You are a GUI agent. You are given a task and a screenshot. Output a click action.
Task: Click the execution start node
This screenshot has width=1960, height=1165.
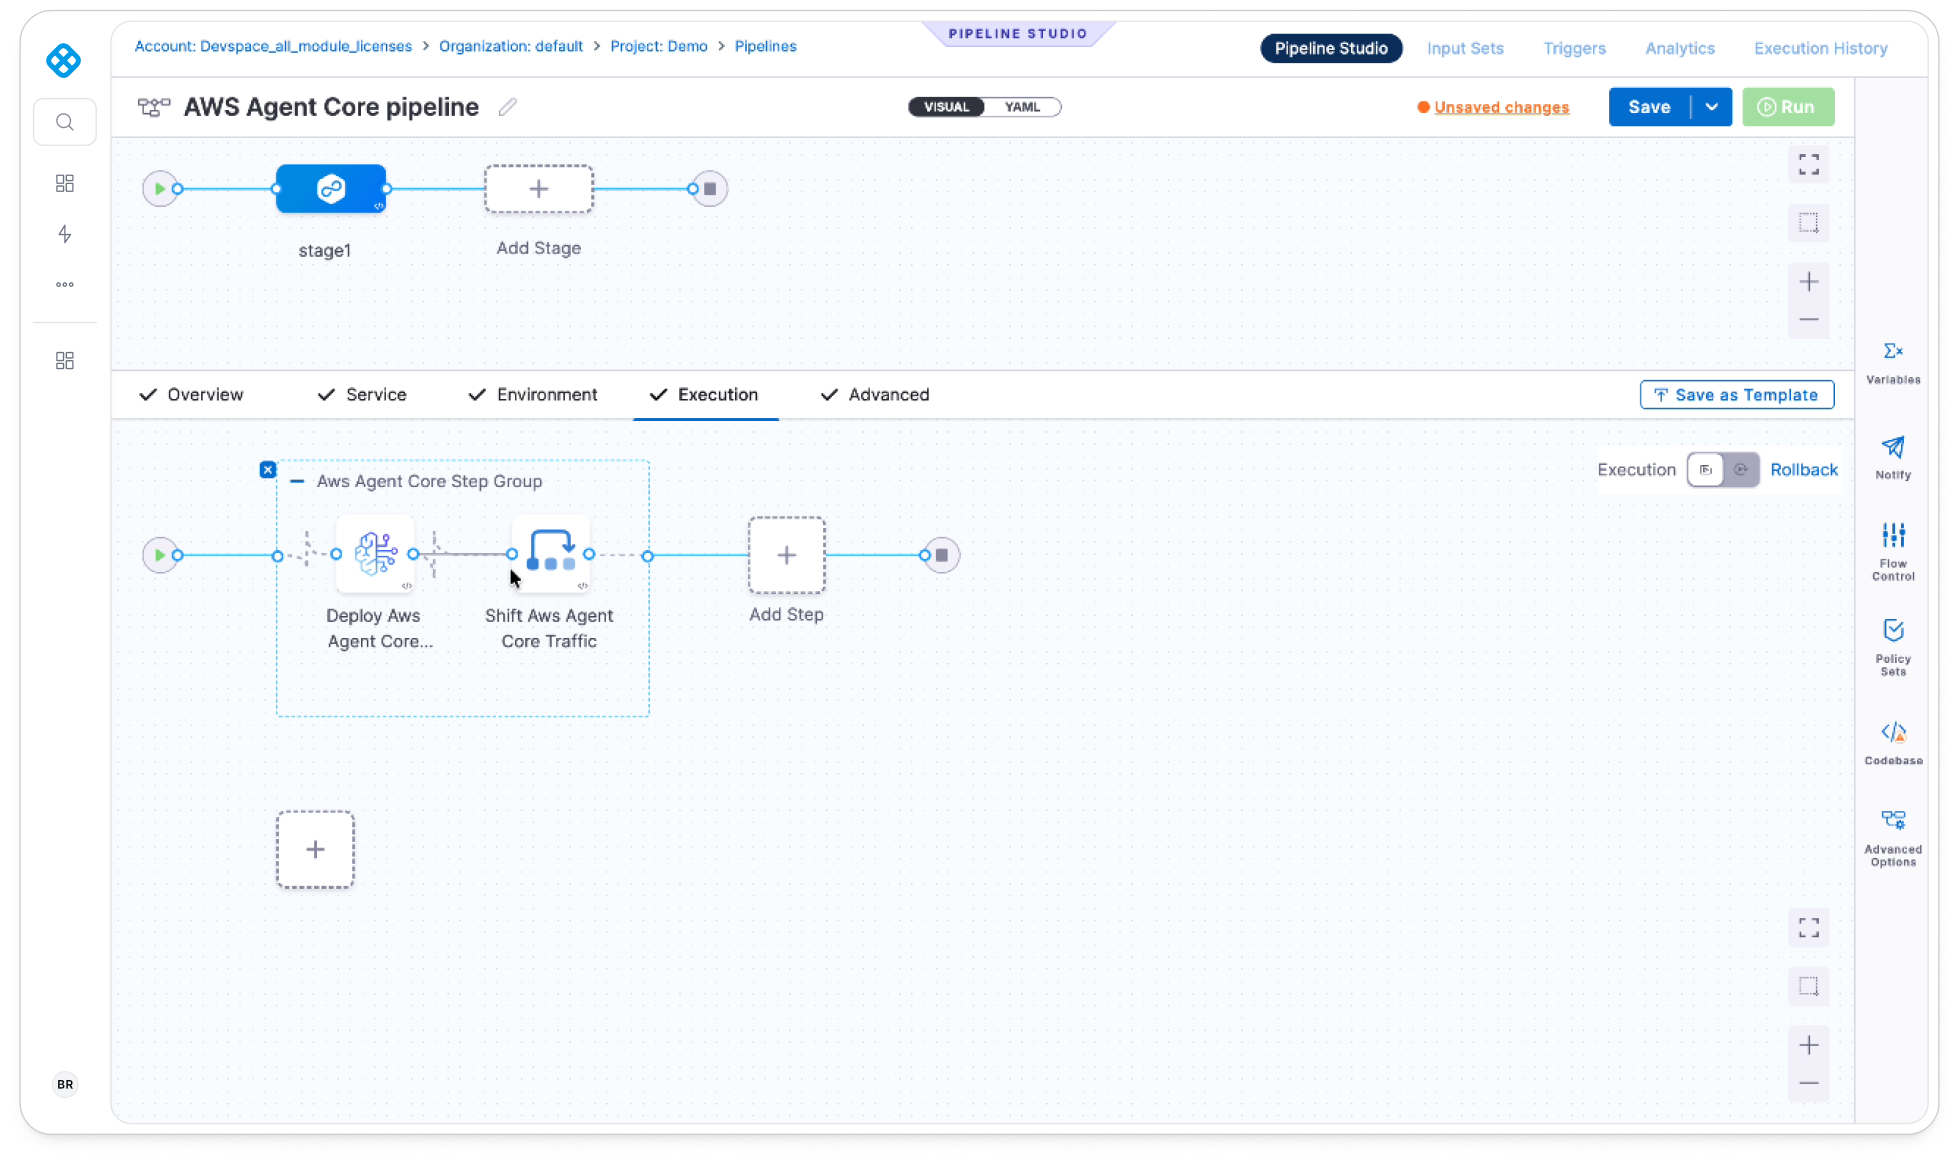[160, 555]
